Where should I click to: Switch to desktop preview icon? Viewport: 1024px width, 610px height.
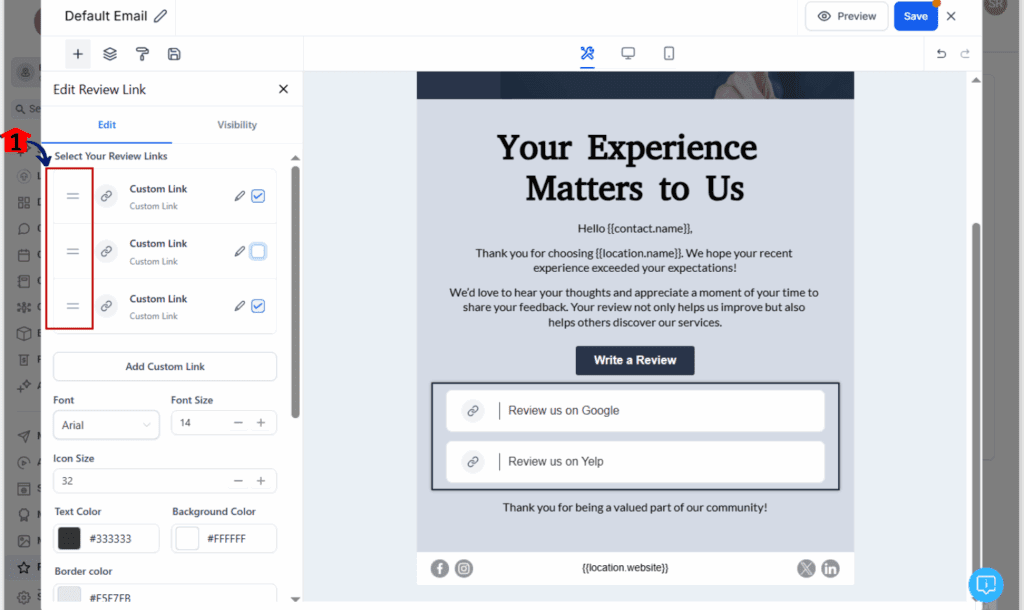point(628,53)
